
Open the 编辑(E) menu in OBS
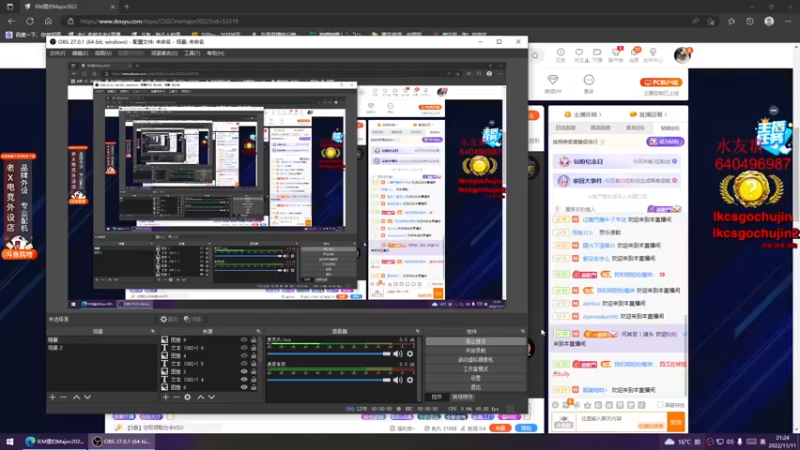pyautogui.click(x=80, y=53)
